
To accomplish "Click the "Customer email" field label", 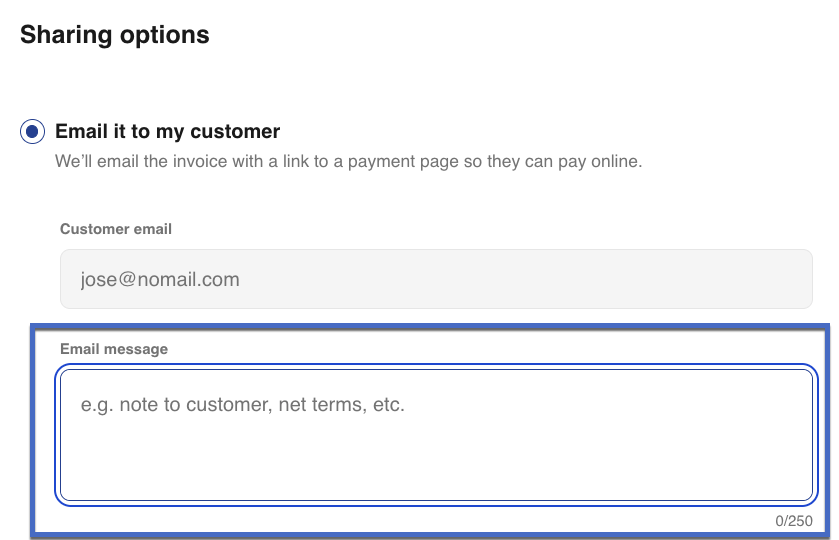I will 116,229.
